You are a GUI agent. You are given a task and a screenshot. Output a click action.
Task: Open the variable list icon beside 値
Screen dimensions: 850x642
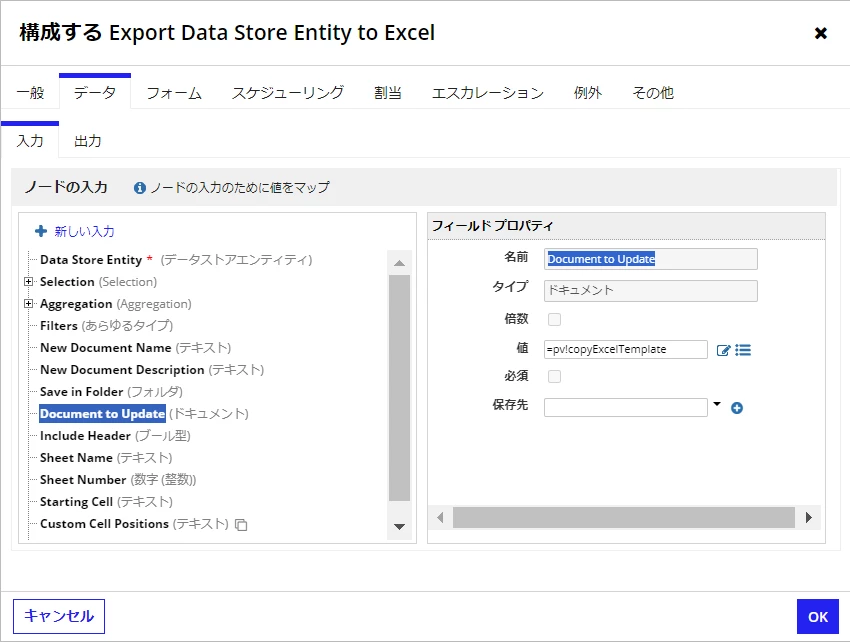743,350
